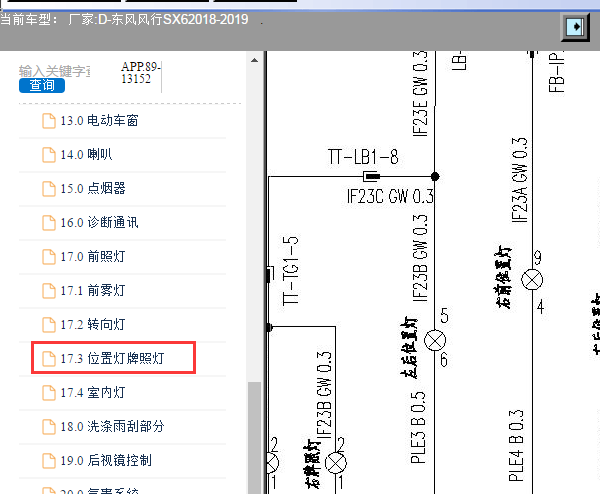This screenshot has height=494, width=600.
Task: Click the sidebar scrollbar thumb
Action: click(x=254, y=437)
